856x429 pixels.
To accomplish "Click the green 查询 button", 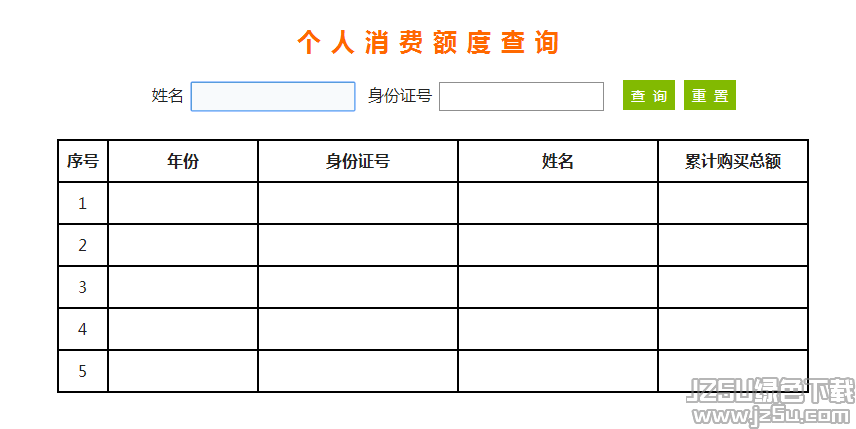I will click(x=649, y=95).
